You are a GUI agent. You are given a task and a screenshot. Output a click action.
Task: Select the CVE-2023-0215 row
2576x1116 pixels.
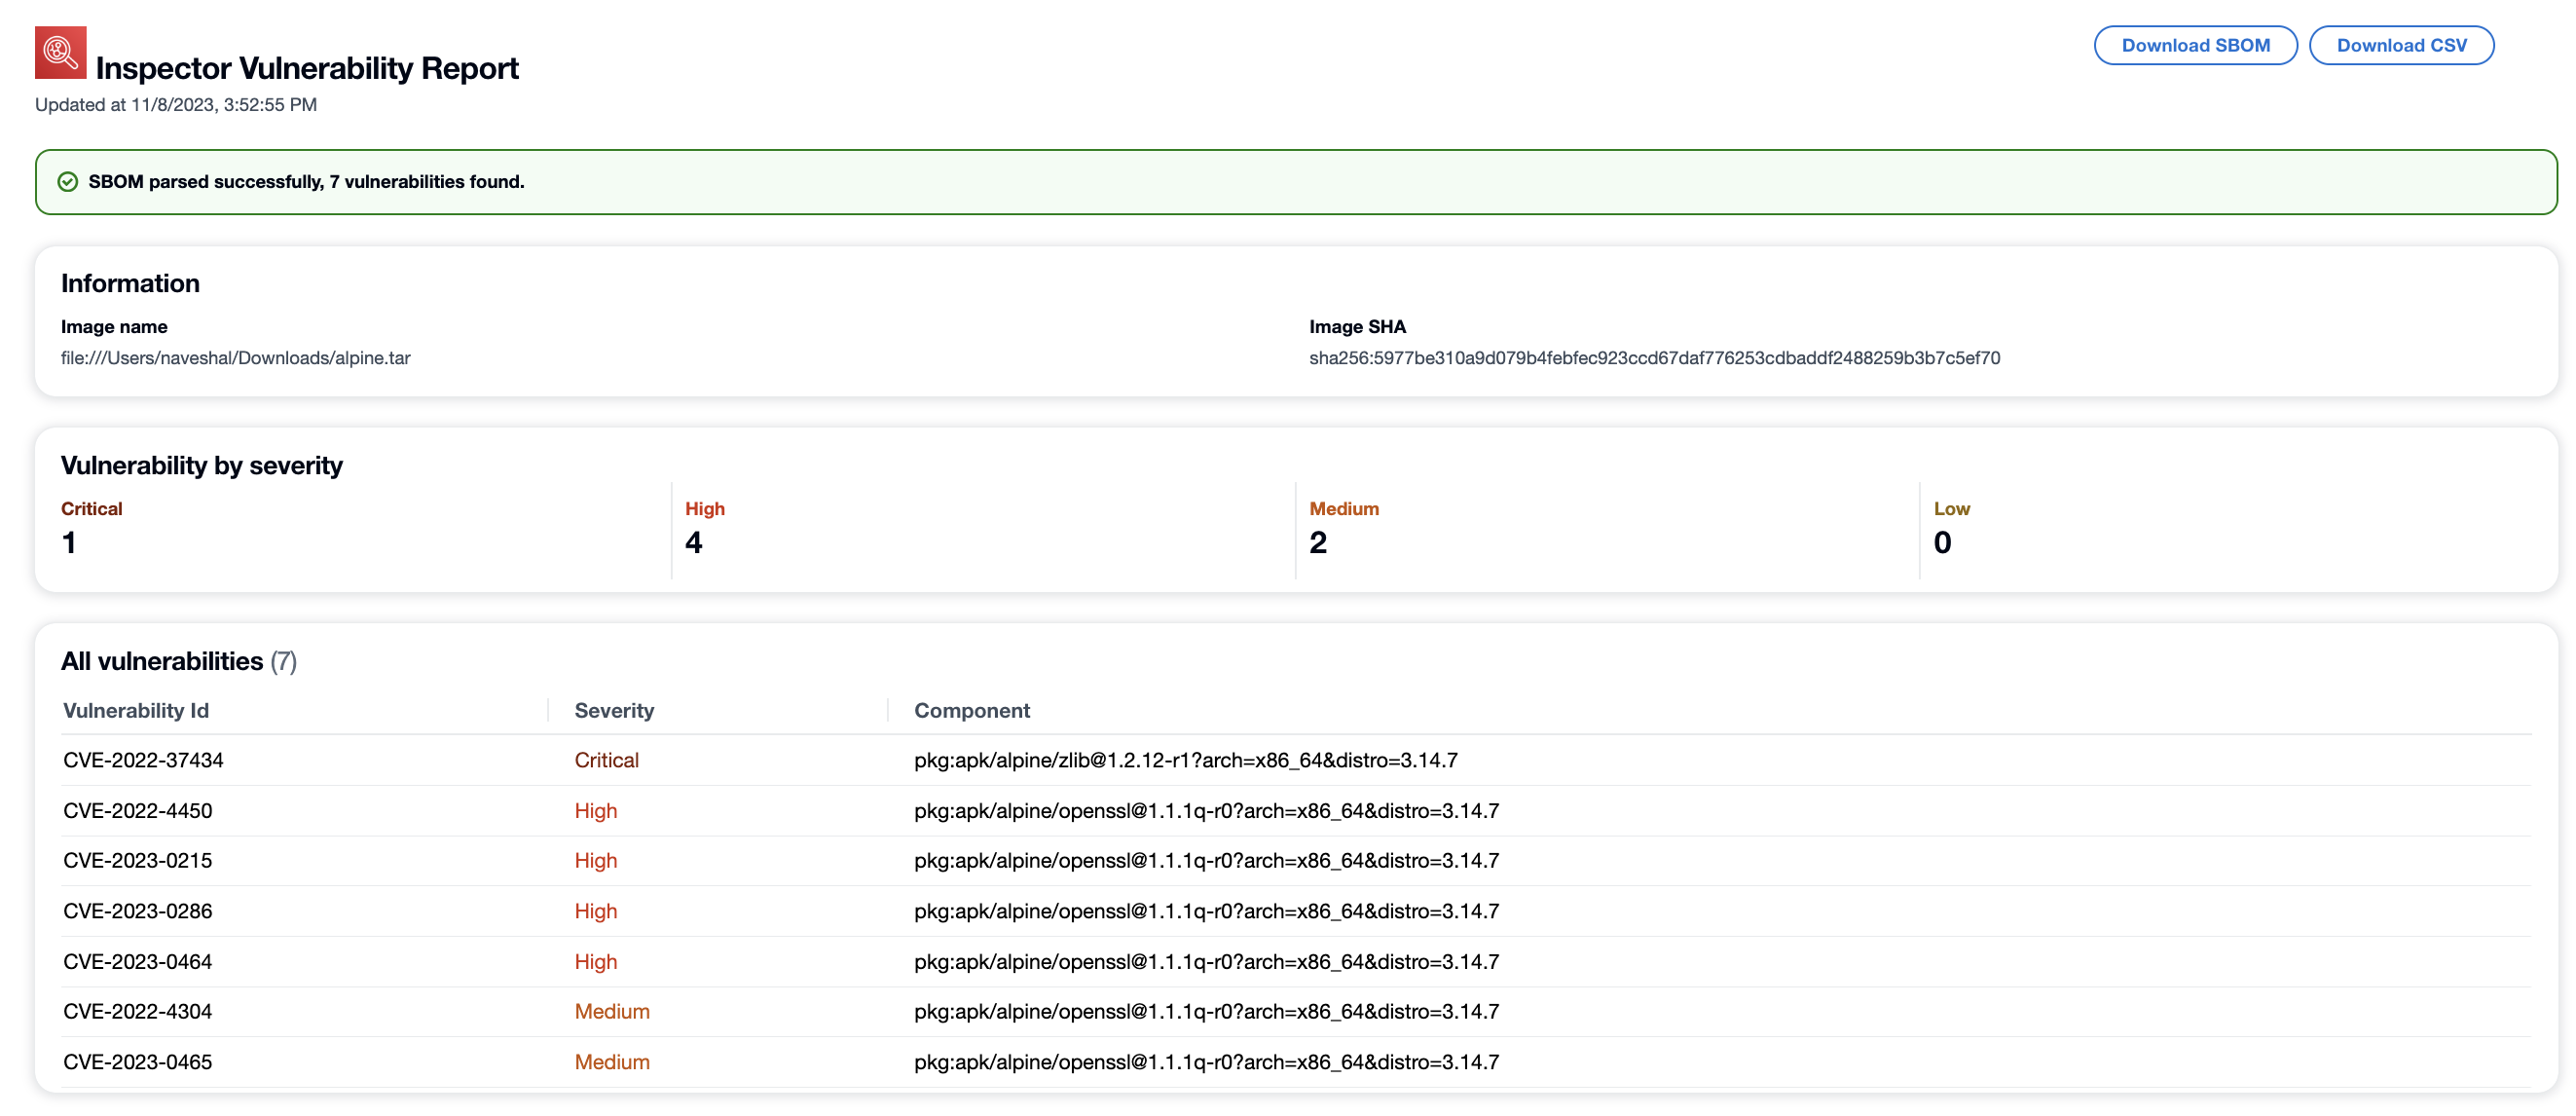coord(138,860)
